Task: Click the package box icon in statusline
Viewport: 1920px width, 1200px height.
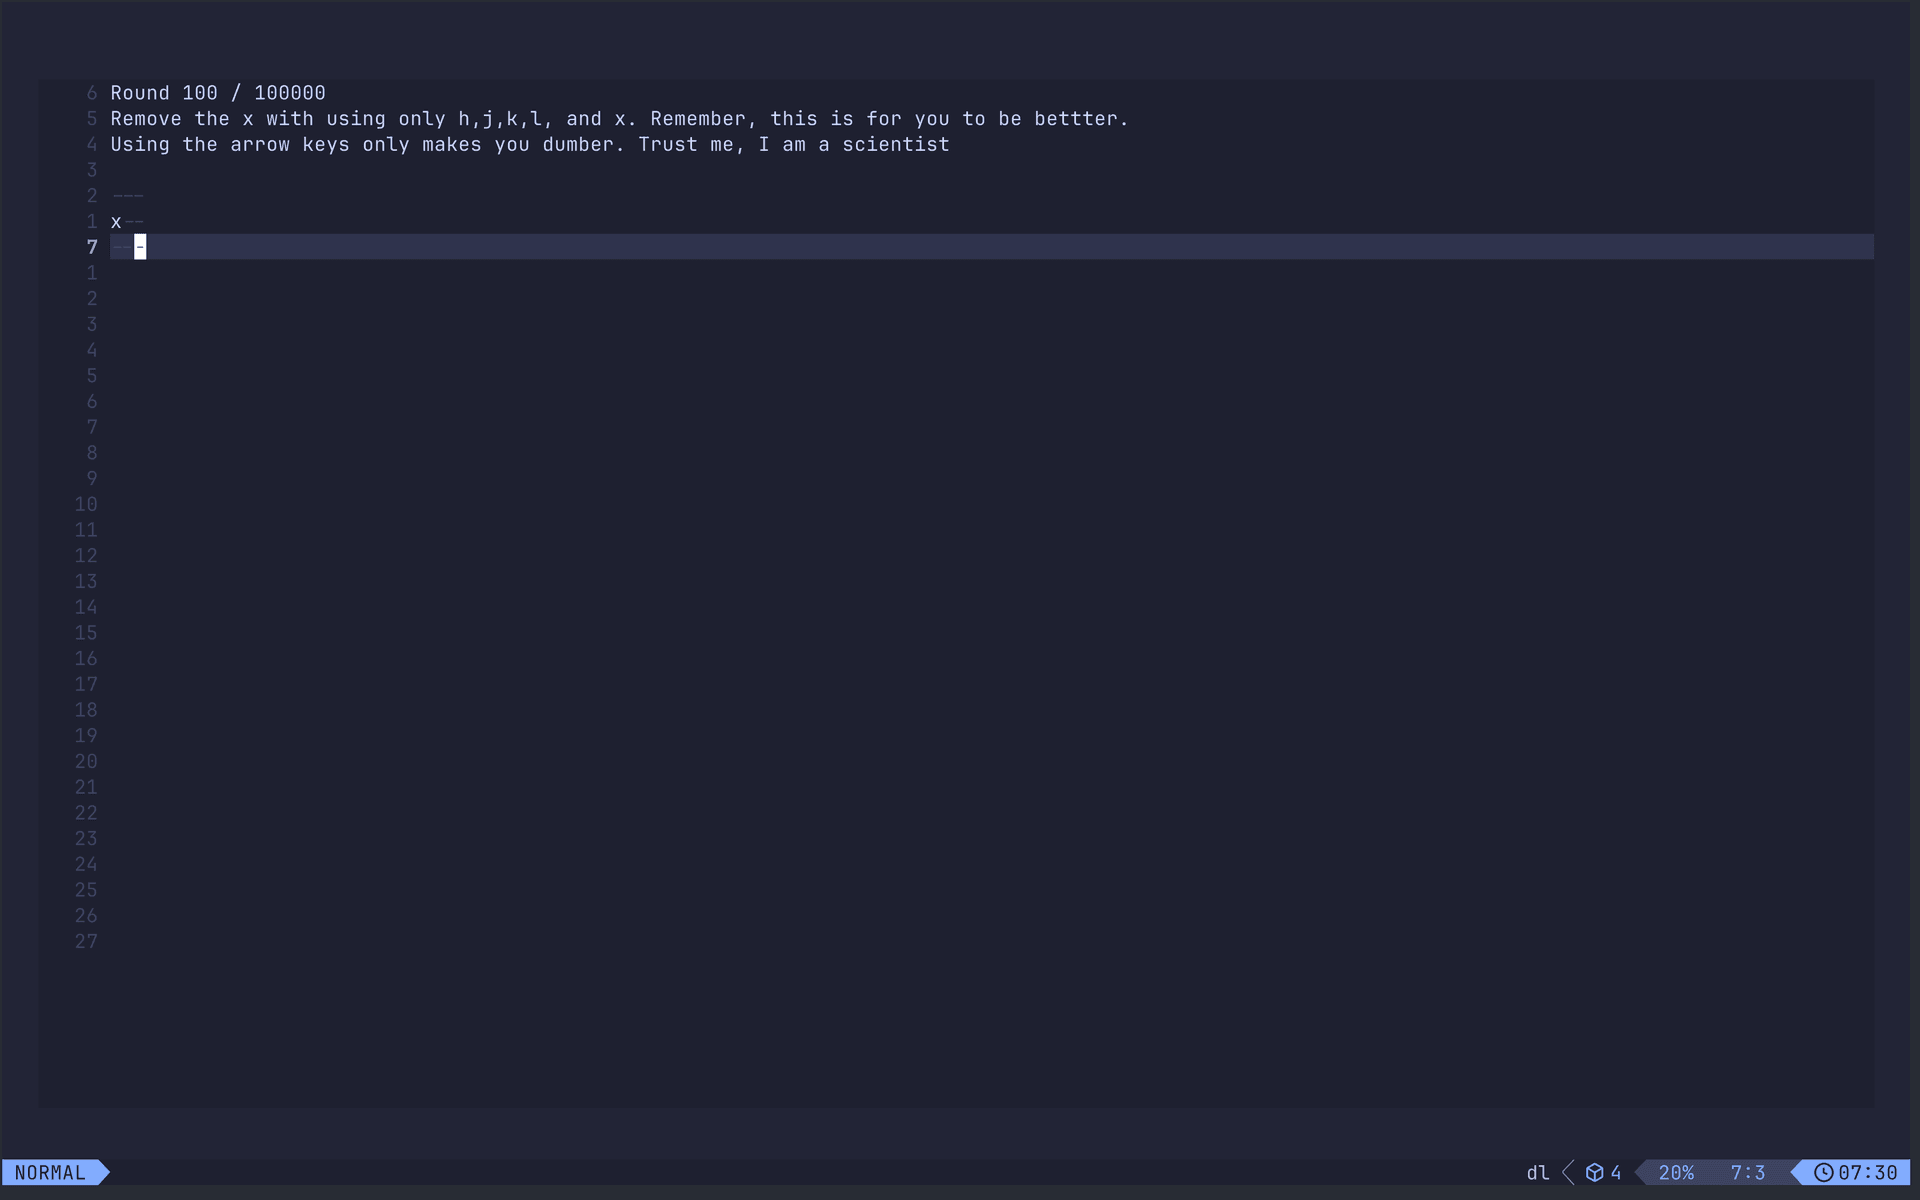Action: 1594,1172
